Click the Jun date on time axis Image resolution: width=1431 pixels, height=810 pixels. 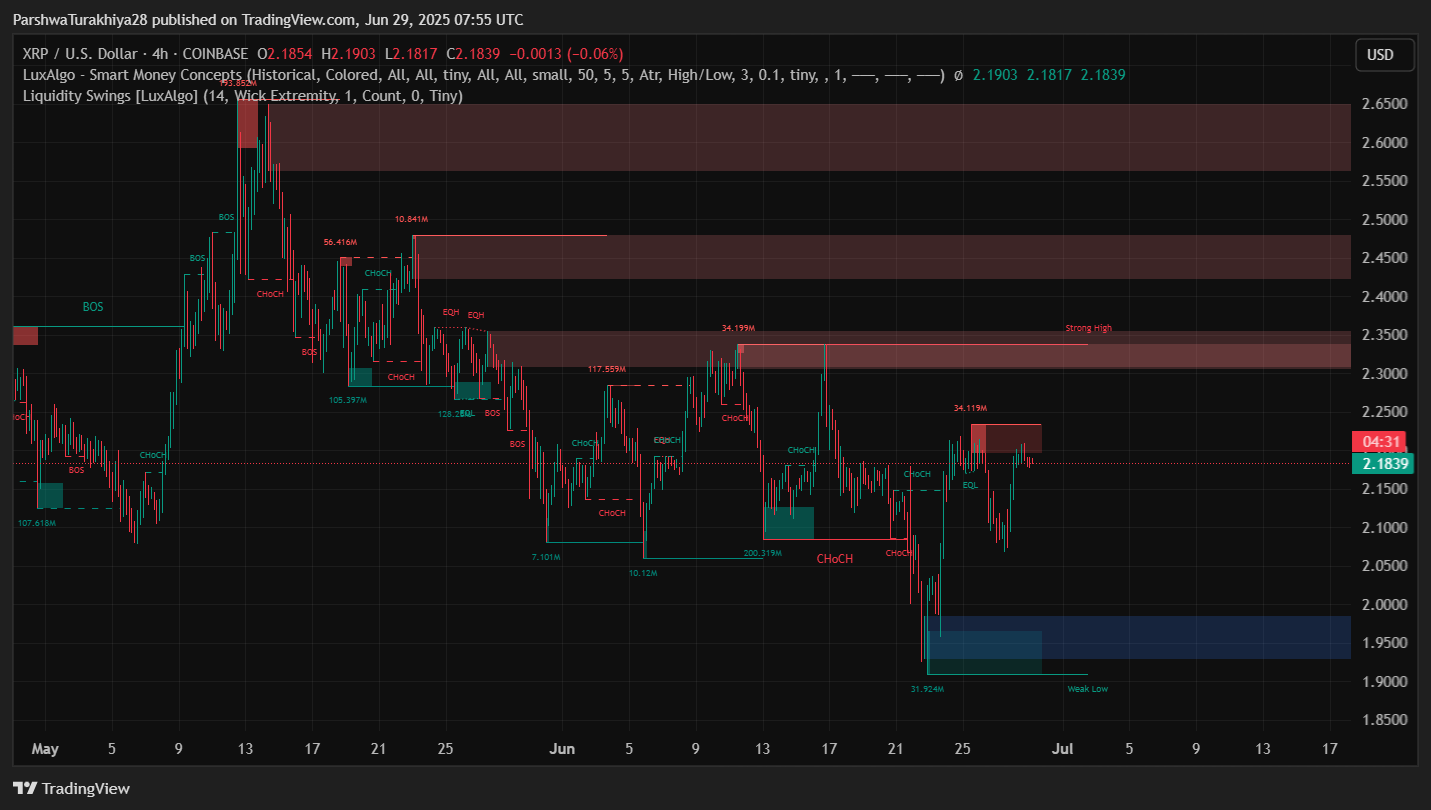(563, 748)
